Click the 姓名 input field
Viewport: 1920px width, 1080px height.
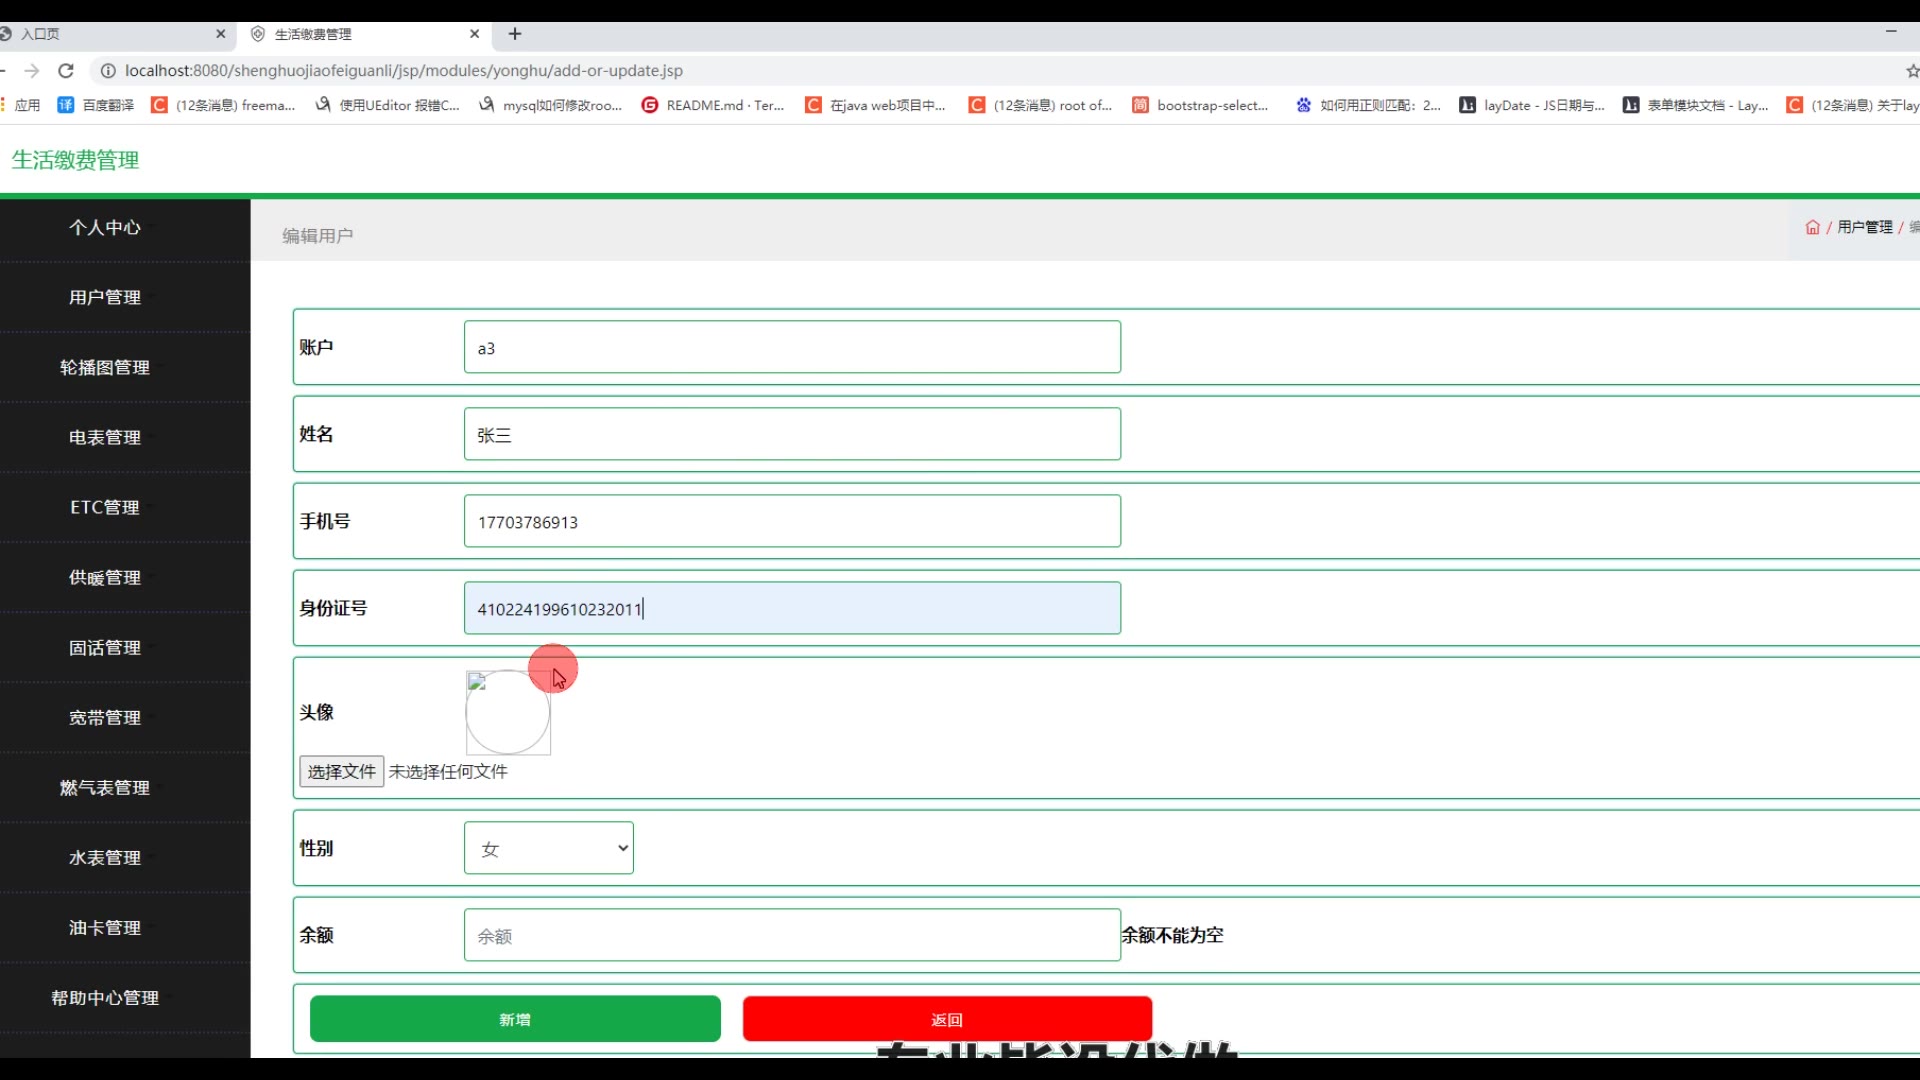792,434
